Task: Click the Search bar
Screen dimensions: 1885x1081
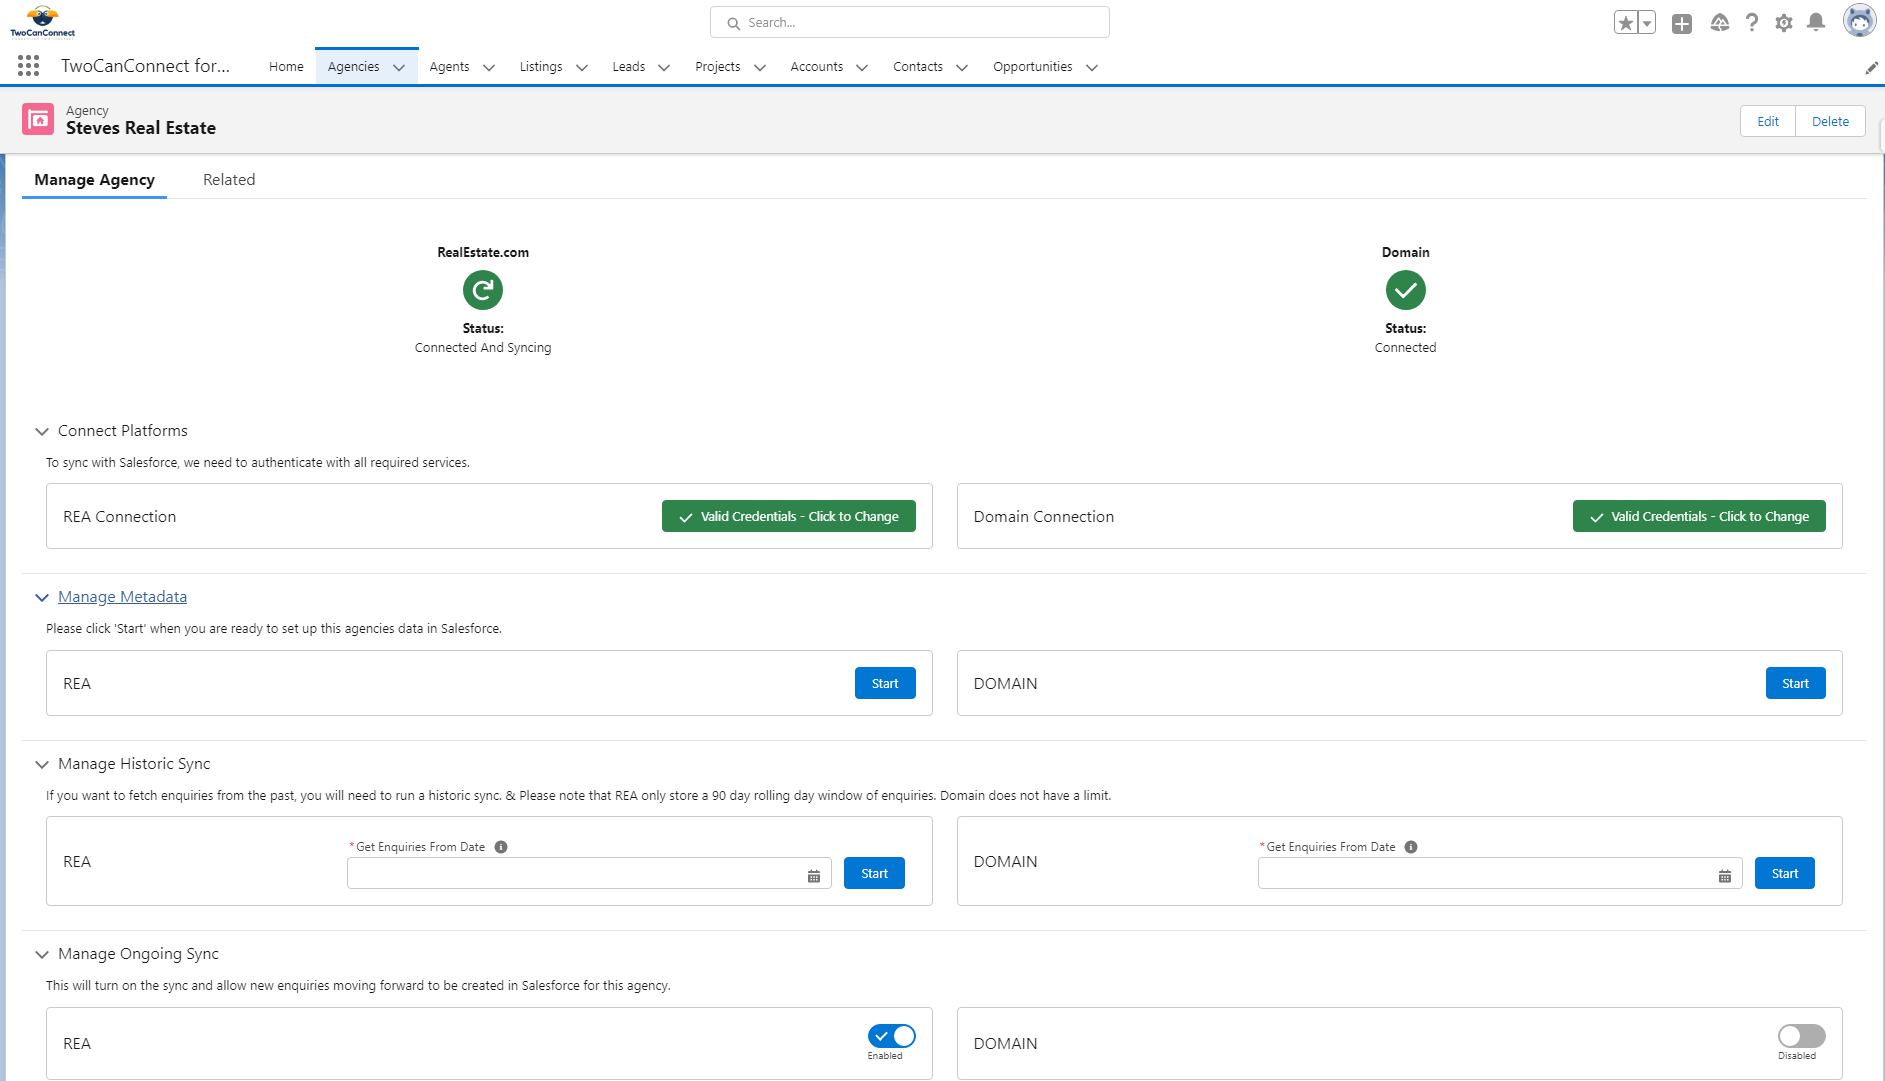Action: pos(908,21)
